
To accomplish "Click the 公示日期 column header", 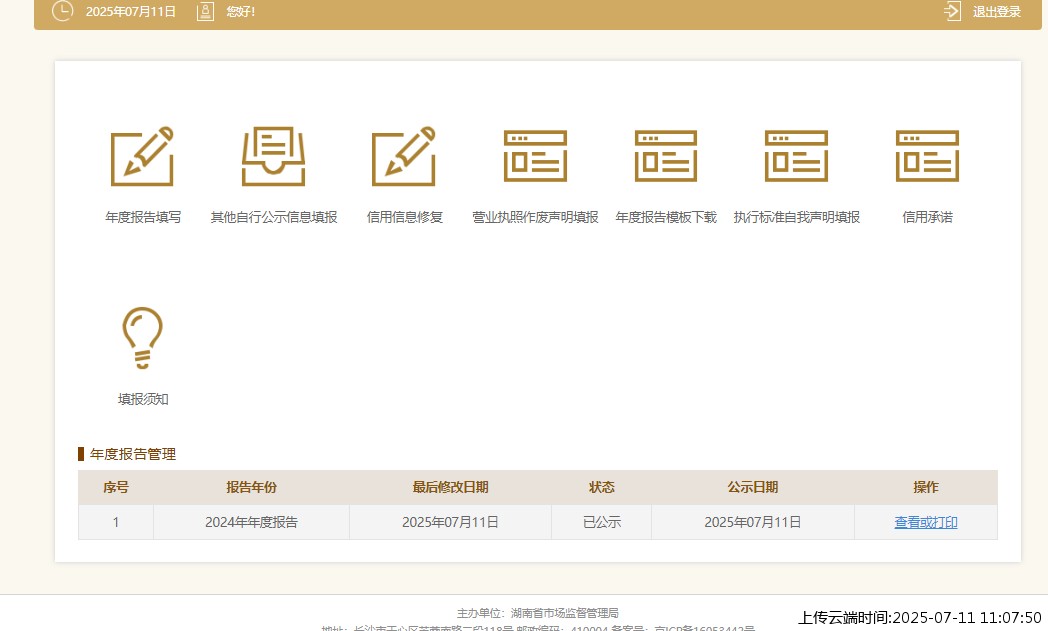I will tap(753, 487).
